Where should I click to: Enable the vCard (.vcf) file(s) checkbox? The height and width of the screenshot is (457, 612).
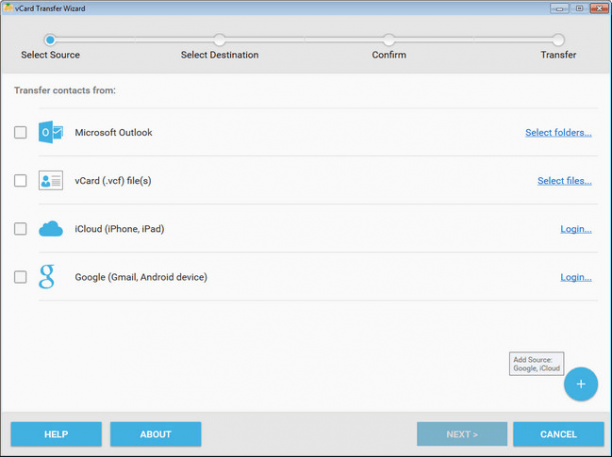pyautogui.click(x=20, y=181)
